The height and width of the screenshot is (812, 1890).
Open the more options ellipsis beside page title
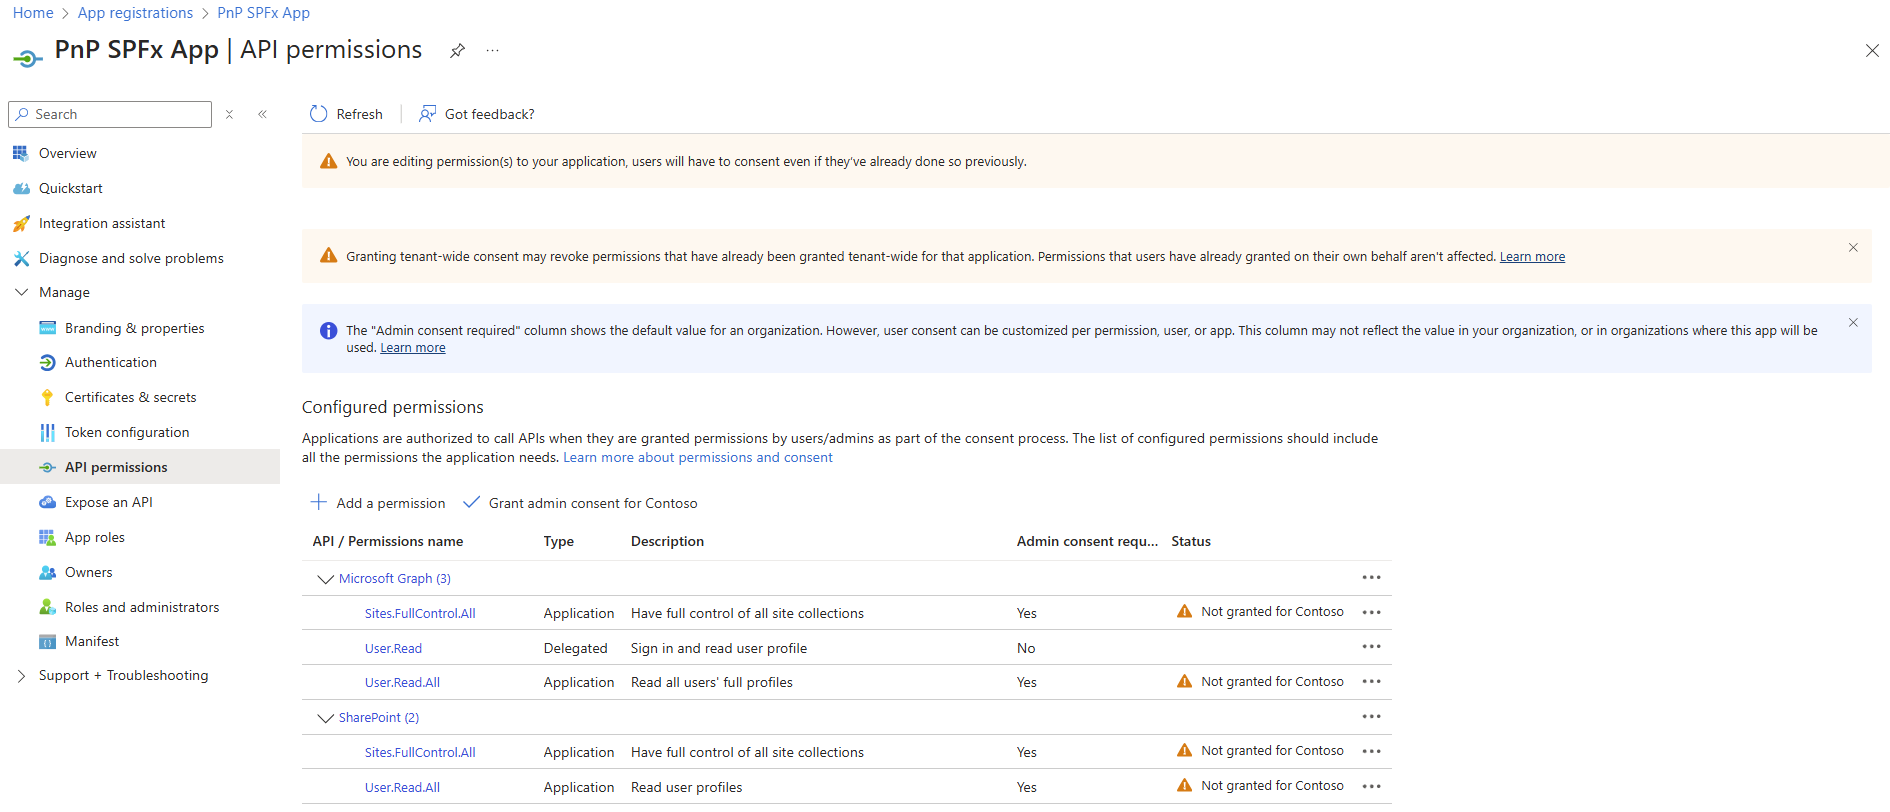point(492,51)
